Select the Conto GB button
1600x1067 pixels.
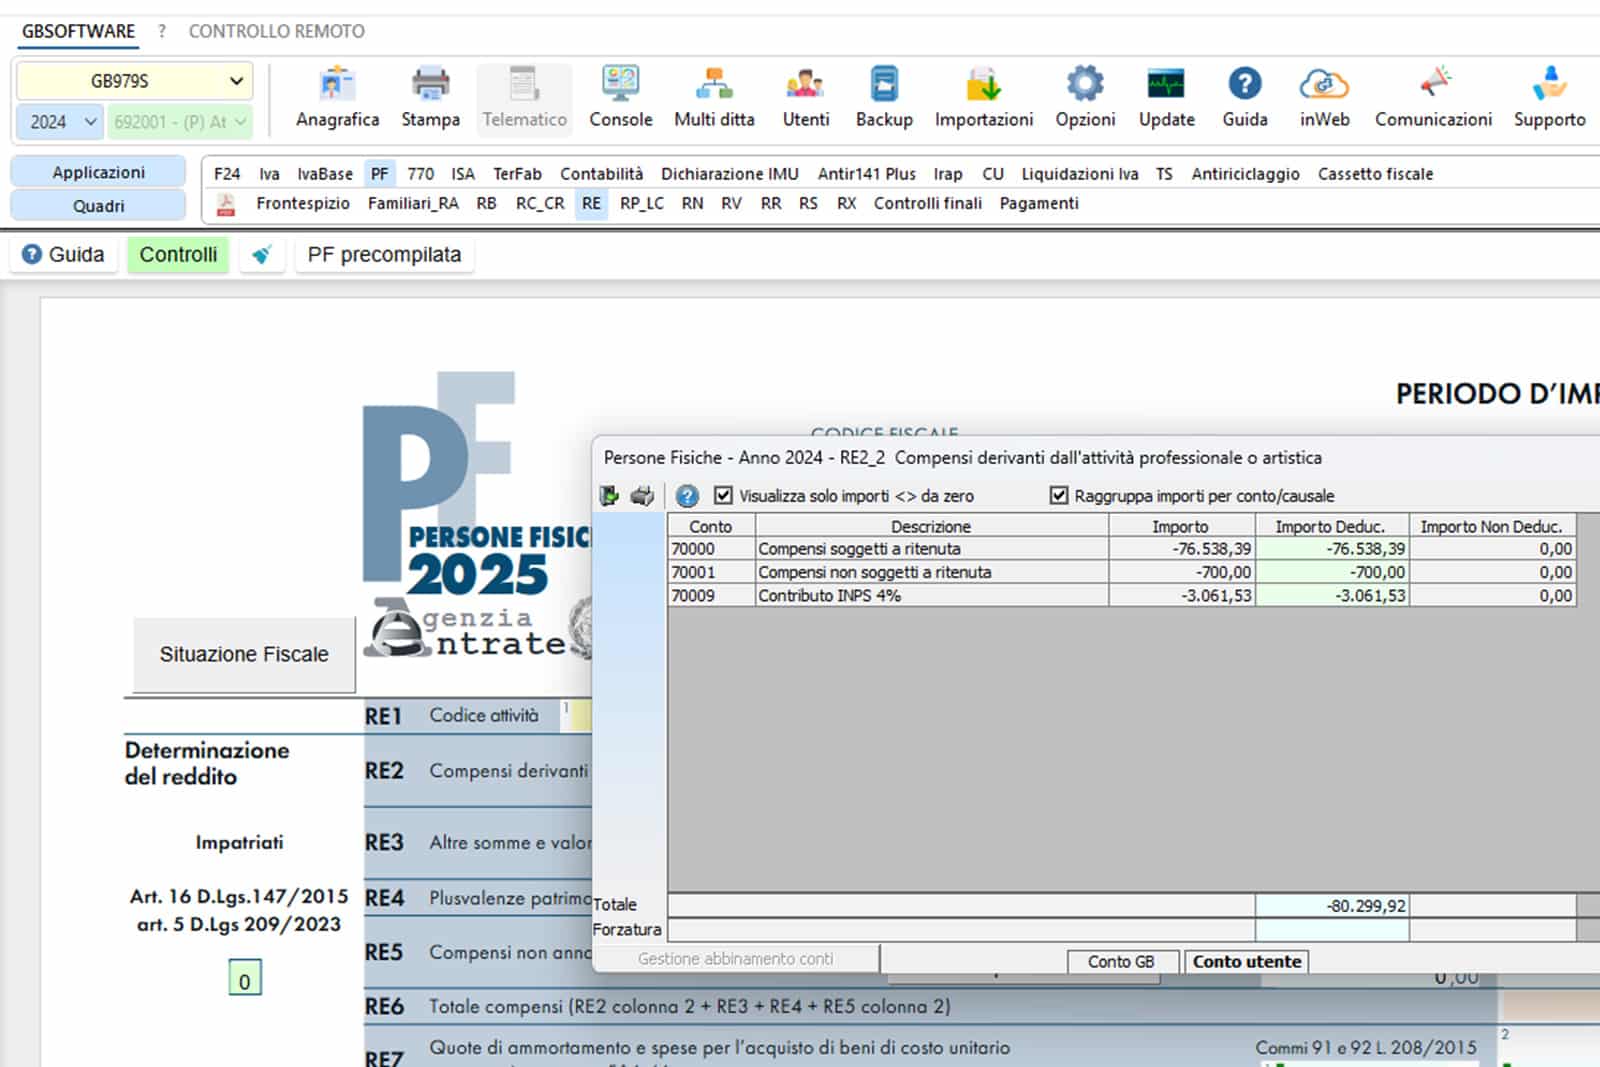[x=1121, y=961]
